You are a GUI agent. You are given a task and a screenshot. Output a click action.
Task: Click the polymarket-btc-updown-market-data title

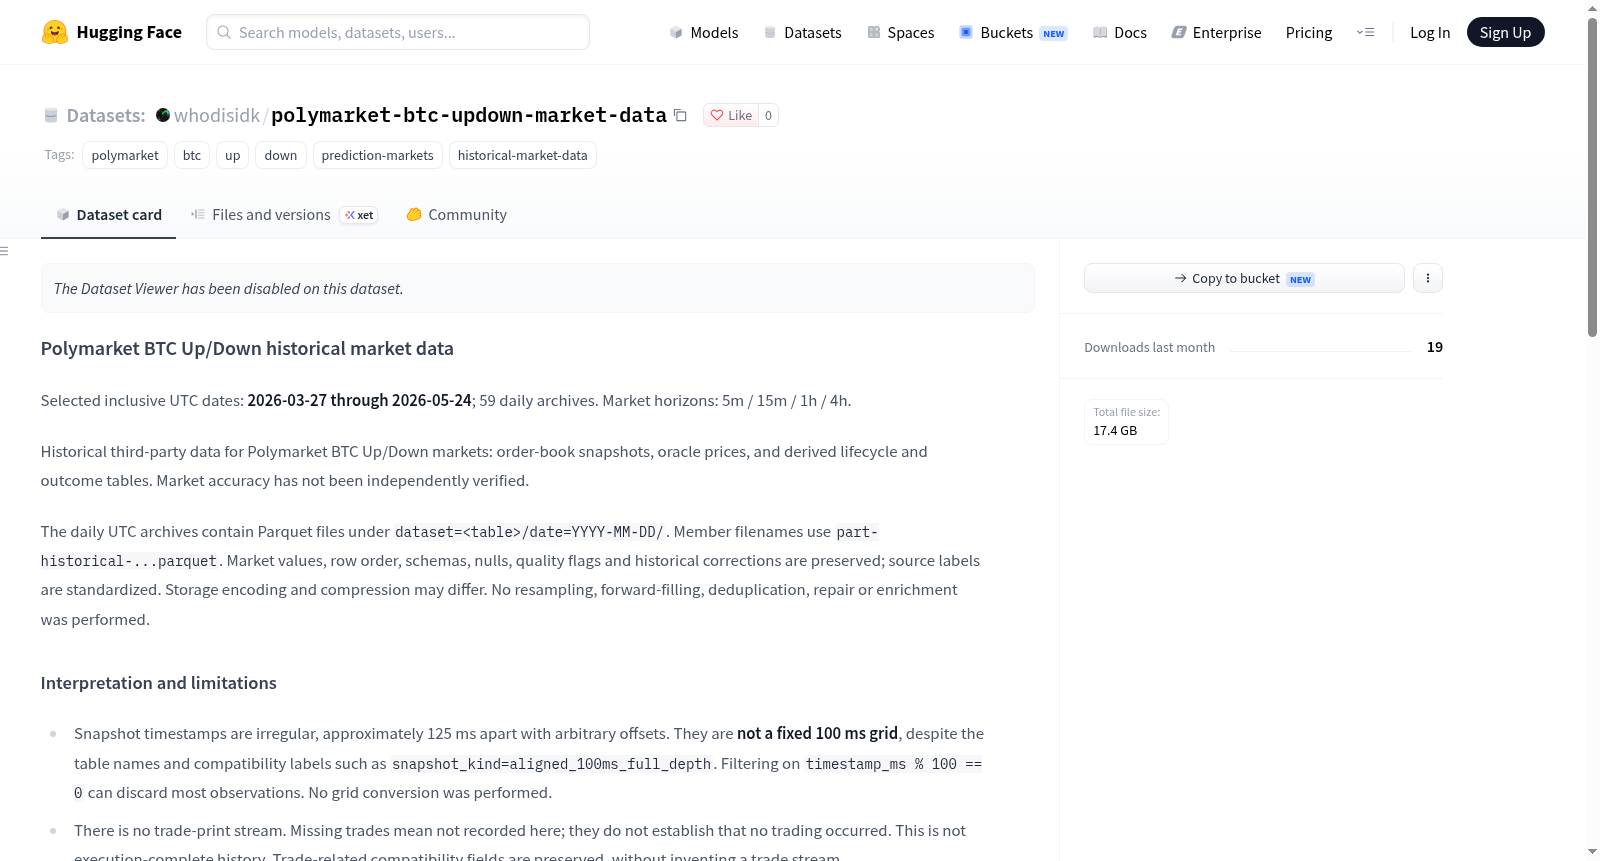tap(469, 115)
